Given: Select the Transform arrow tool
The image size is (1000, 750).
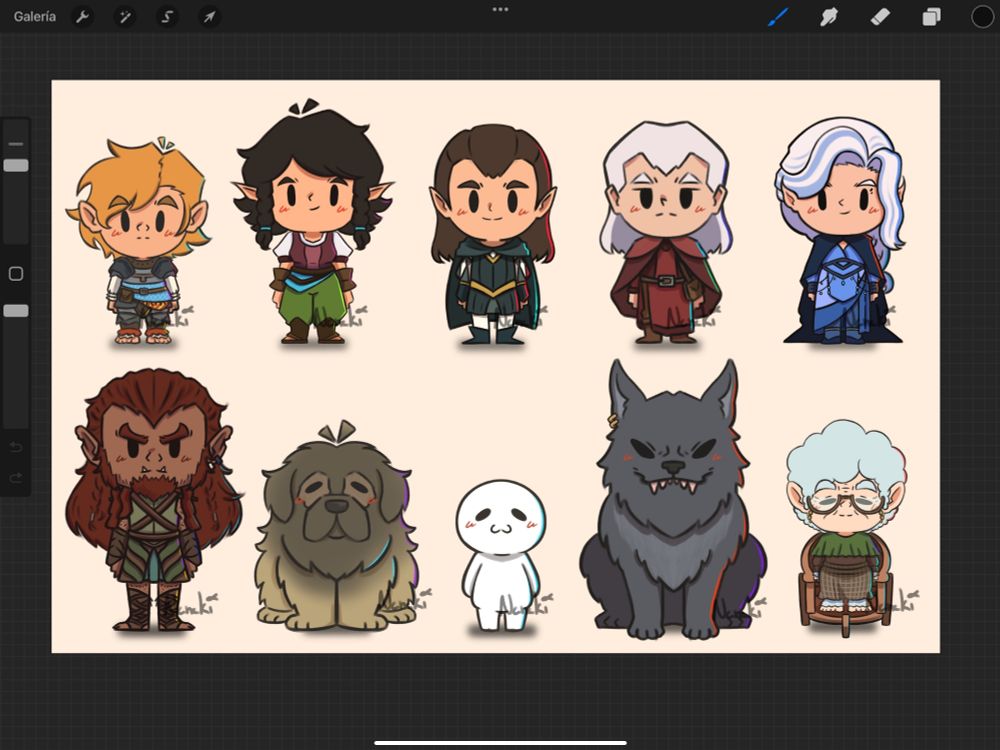Looking at the screenshot, I should 208,16.
